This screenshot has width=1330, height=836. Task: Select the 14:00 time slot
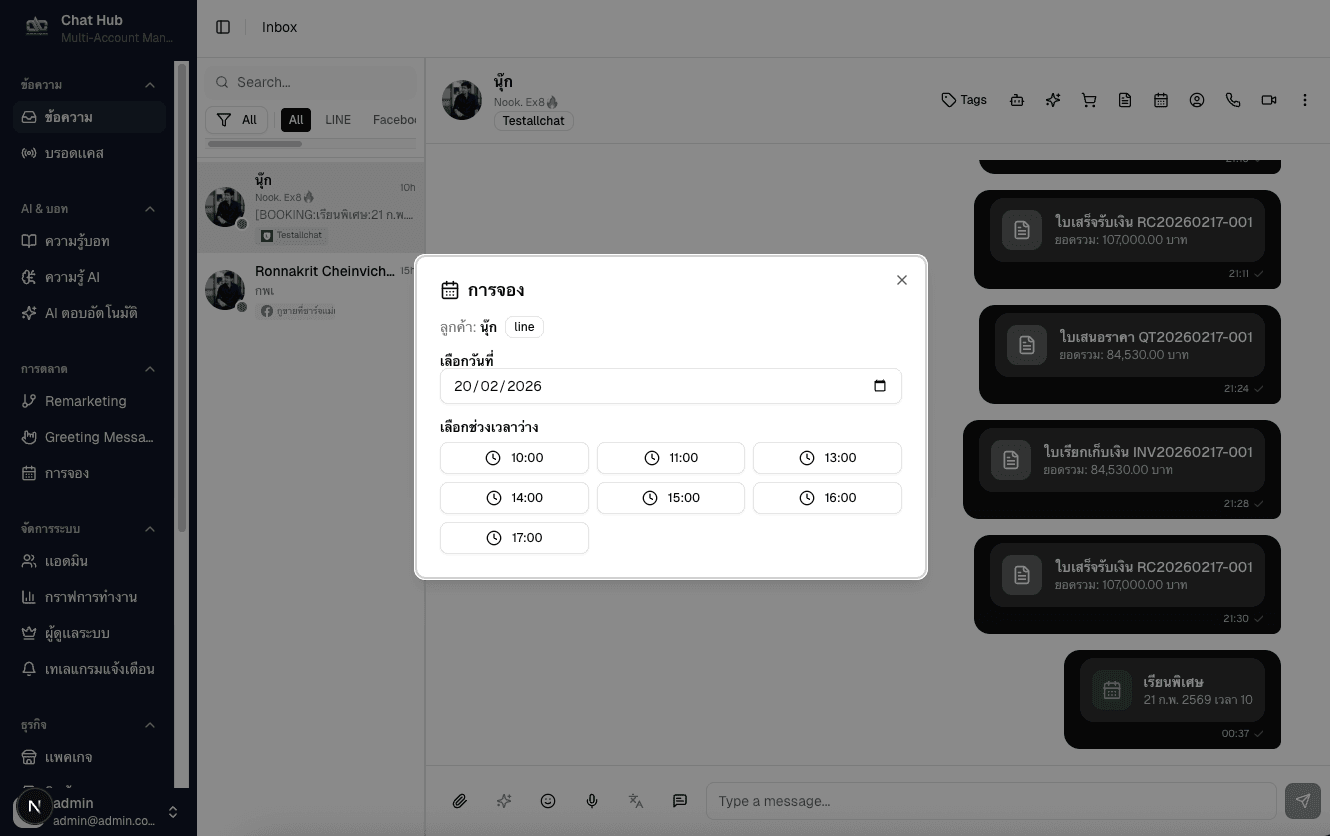[x=514, y=497]
